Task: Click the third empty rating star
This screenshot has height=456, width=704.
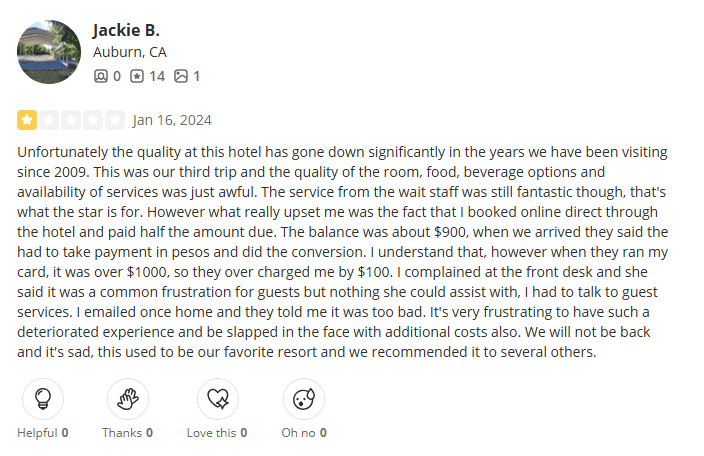Action: [71, 121]
